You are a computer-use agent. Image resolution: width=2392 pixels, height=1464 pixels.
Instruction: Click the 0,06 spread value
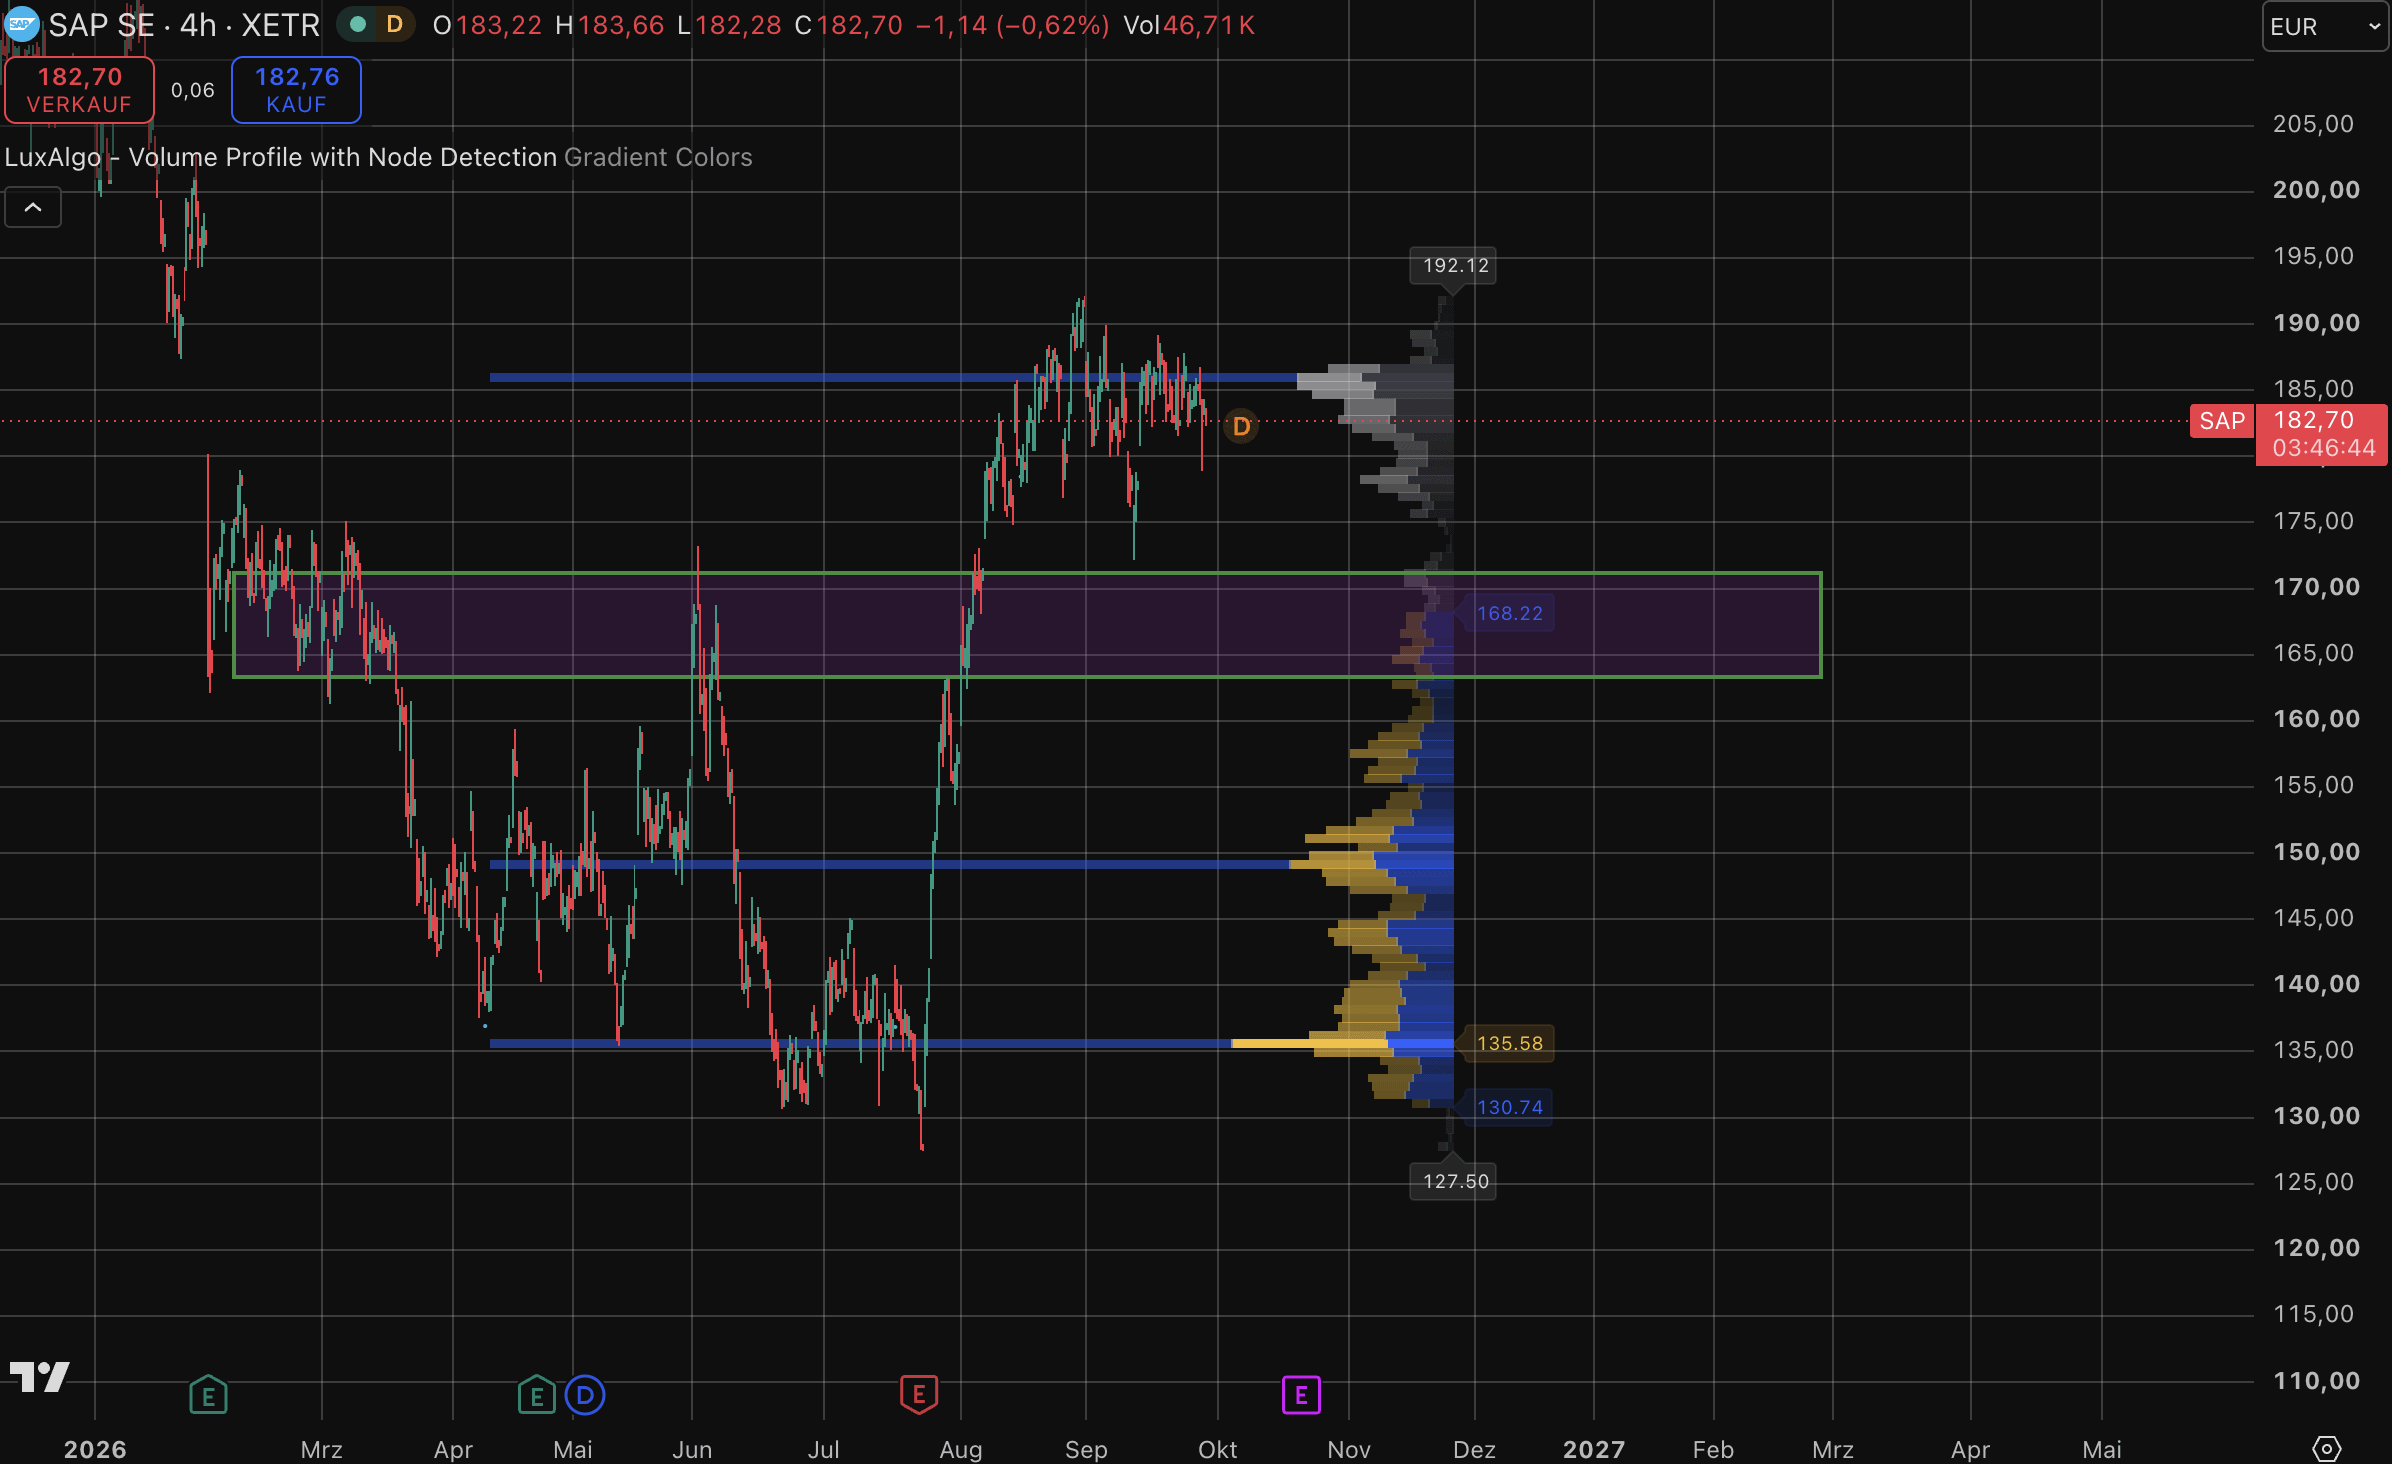click(x=193, y=90)
